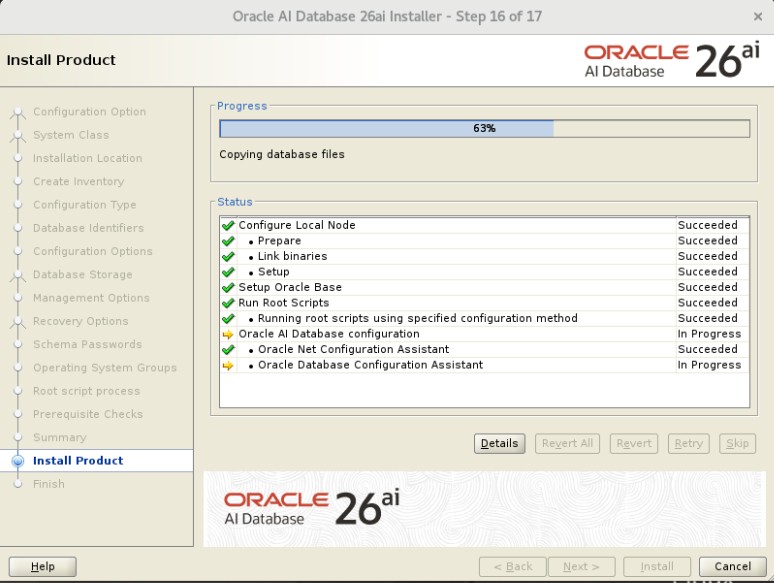Click green checkmark beside Run Root Scripts

228,303
